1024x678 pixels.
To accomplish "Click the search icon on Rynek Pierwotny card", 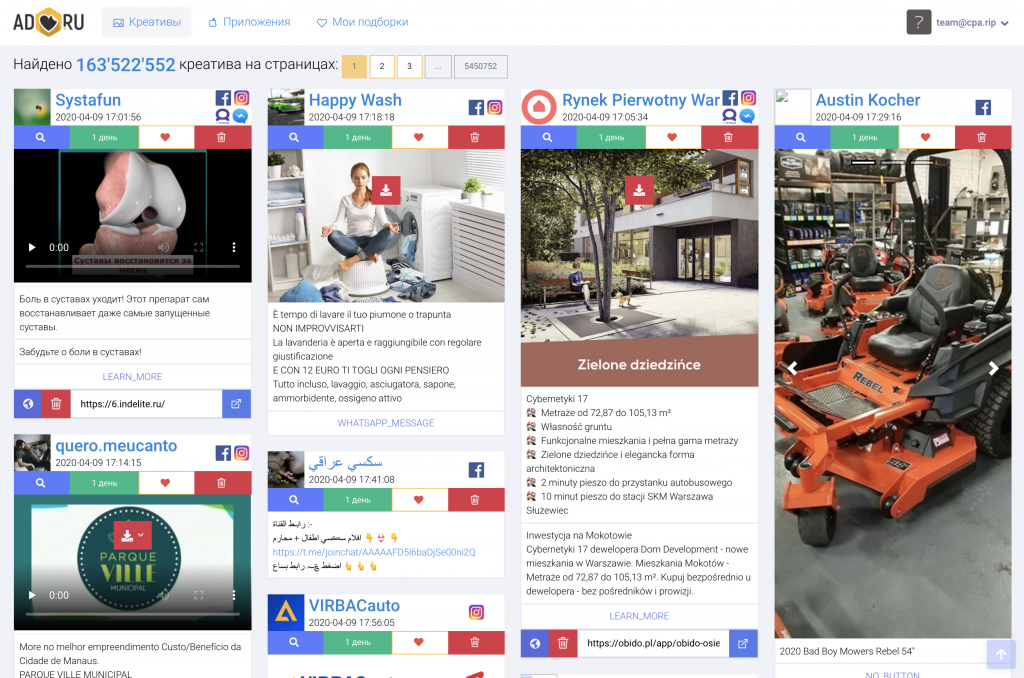I will [548, 137].
